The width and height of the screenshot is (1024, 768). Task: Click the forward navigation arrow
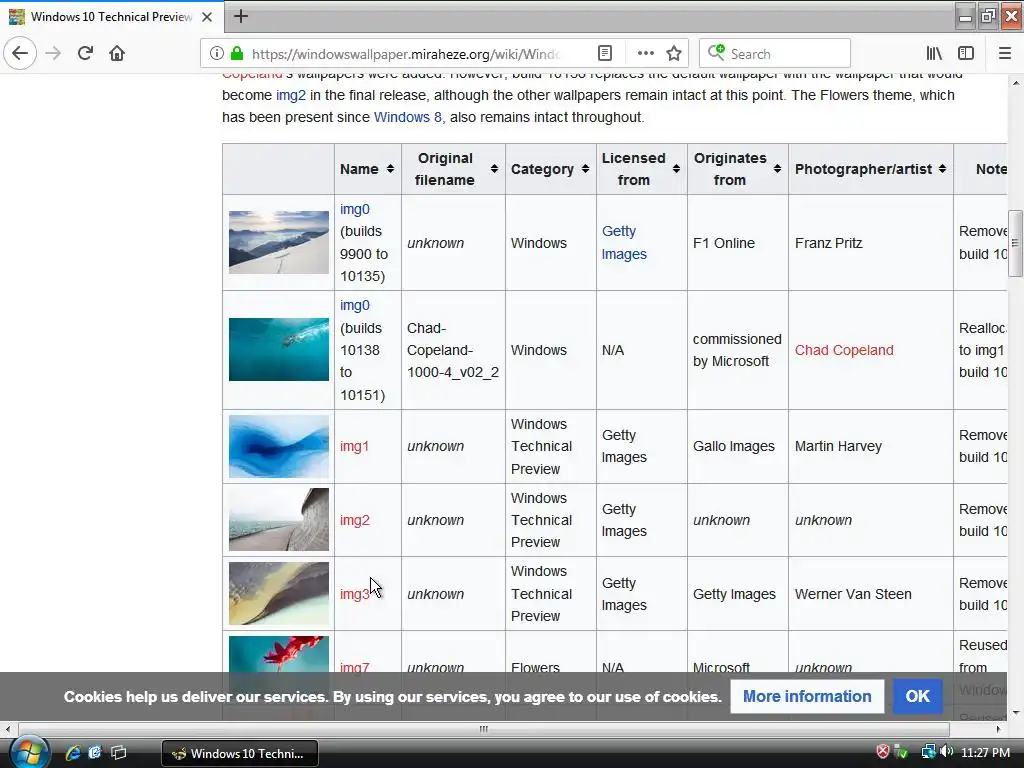[53, 53]
